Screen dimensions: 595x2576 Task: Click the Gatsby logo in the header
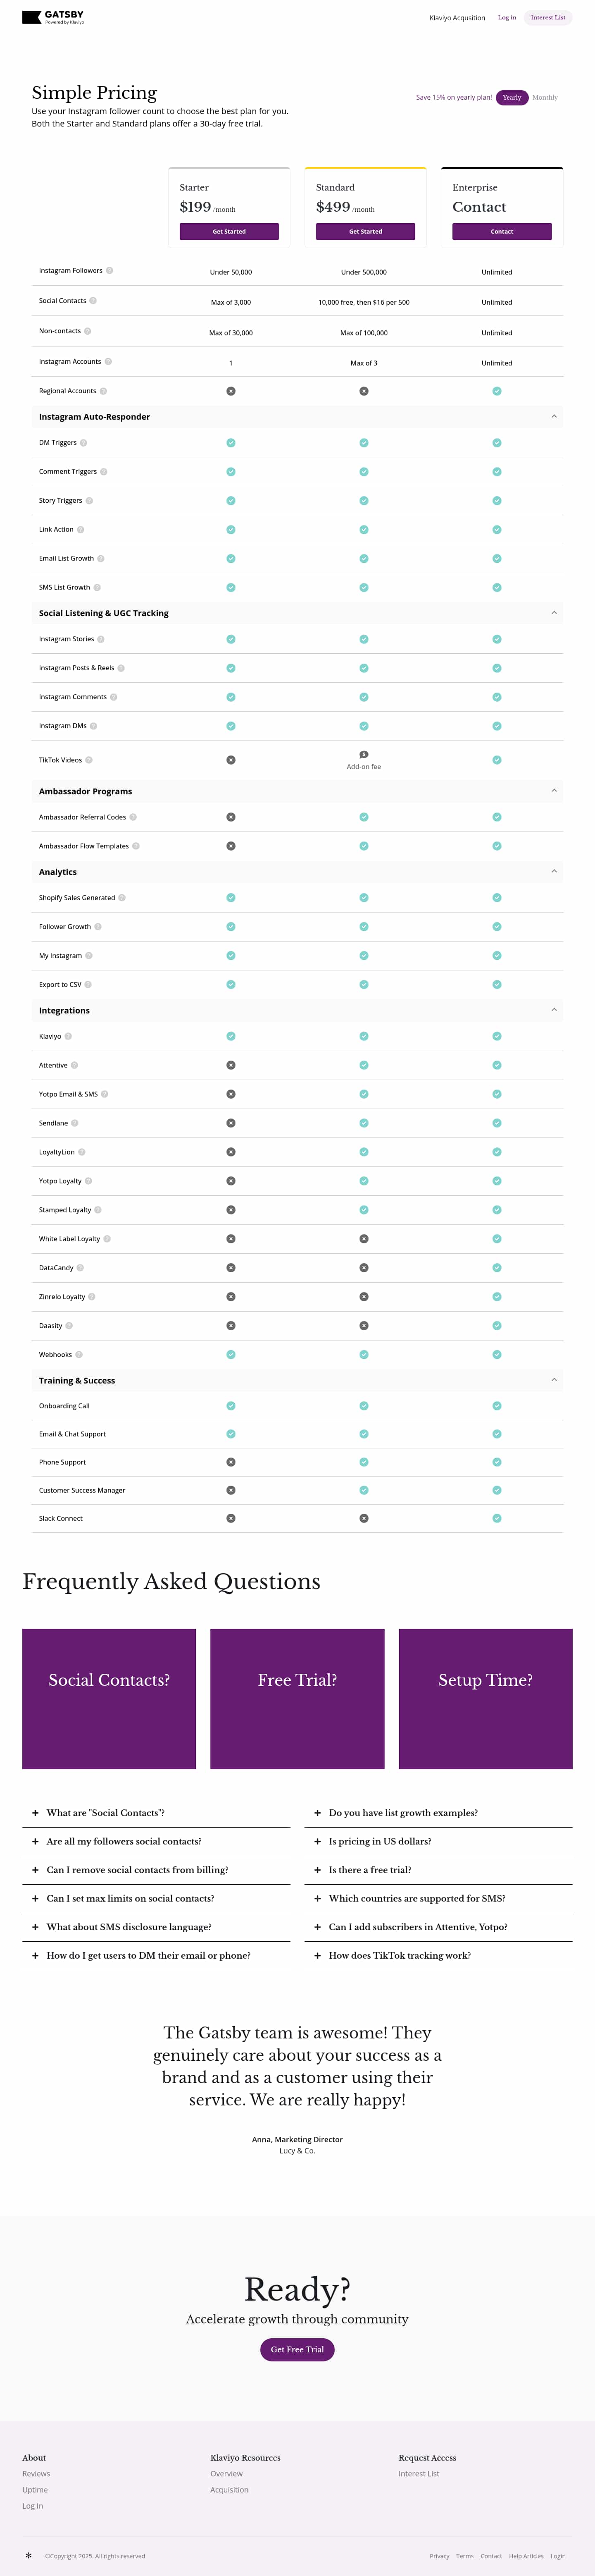53,17
